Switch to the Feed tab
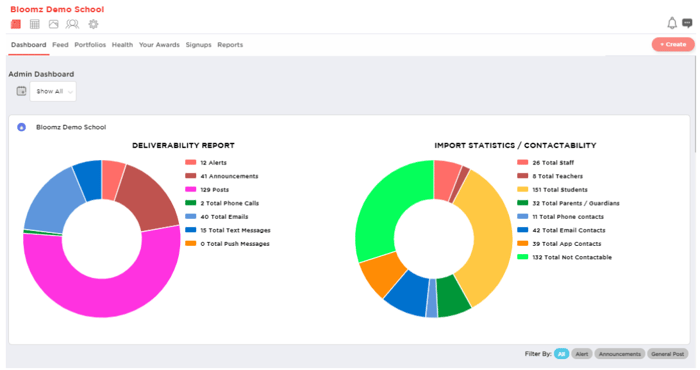This screenshot has height=370, width=700. [60, 45]
